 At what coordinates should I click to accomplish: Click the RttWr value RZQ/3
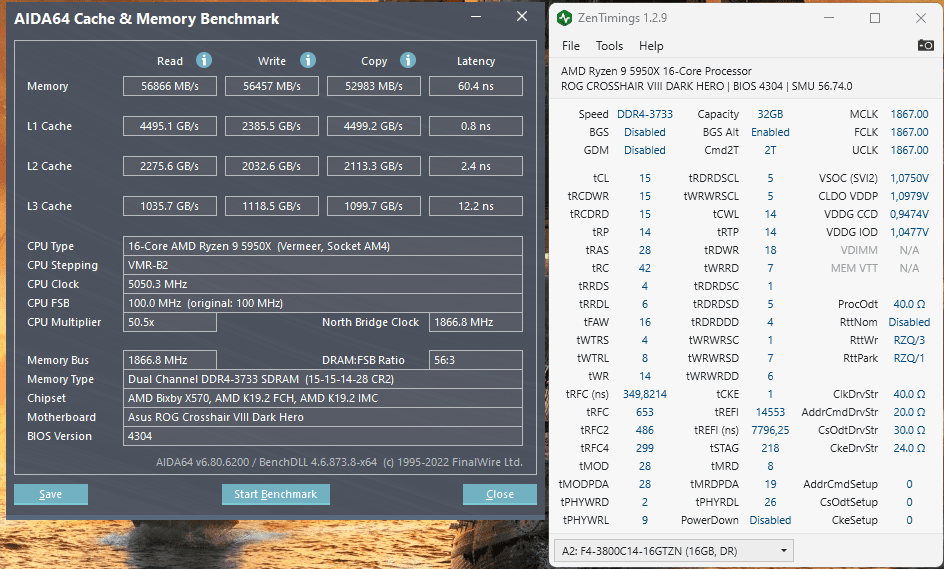point(909,341)
